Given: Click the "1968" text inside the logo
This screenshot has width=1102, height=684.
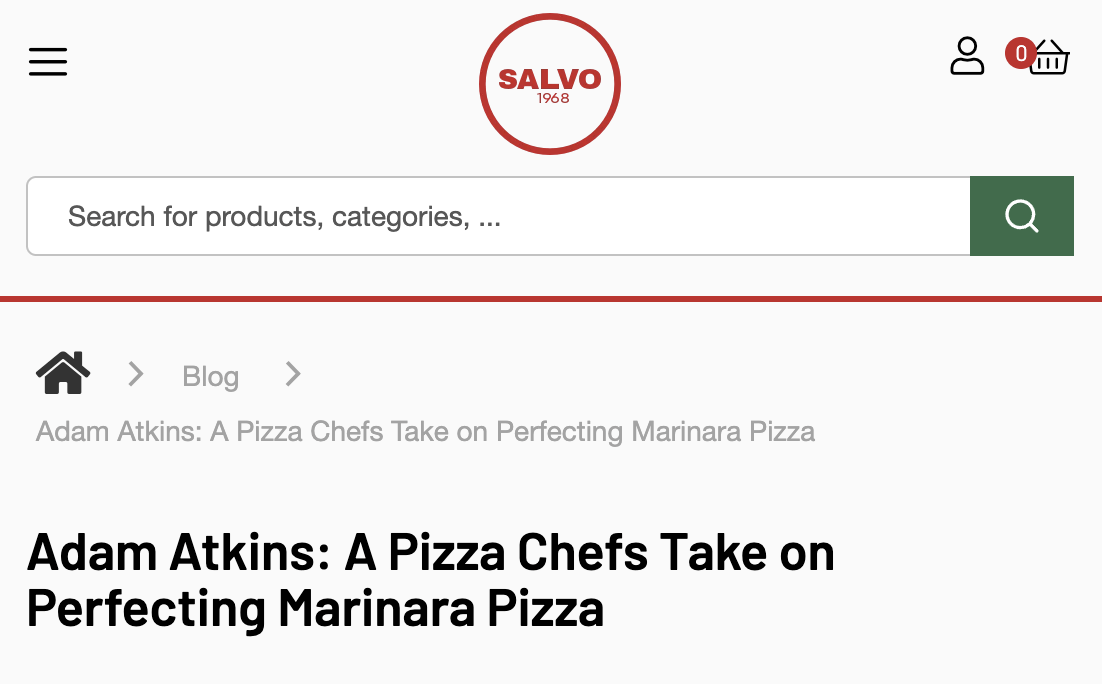Looking at the screenshot, I should point(553,99).
